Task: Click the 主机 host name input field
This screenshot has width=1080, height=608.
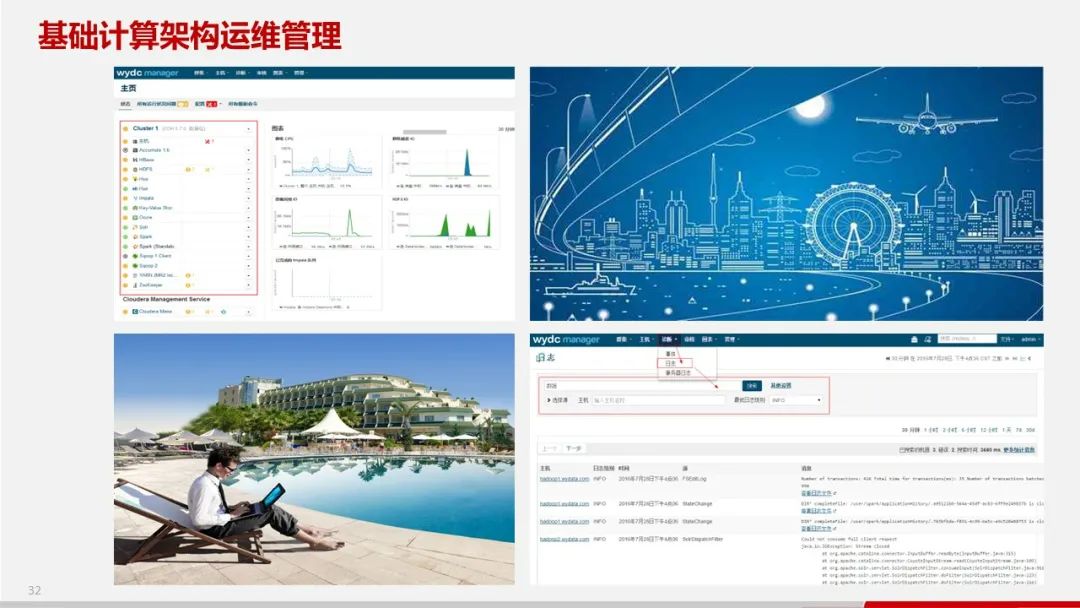Action: (x=658, y=400)
